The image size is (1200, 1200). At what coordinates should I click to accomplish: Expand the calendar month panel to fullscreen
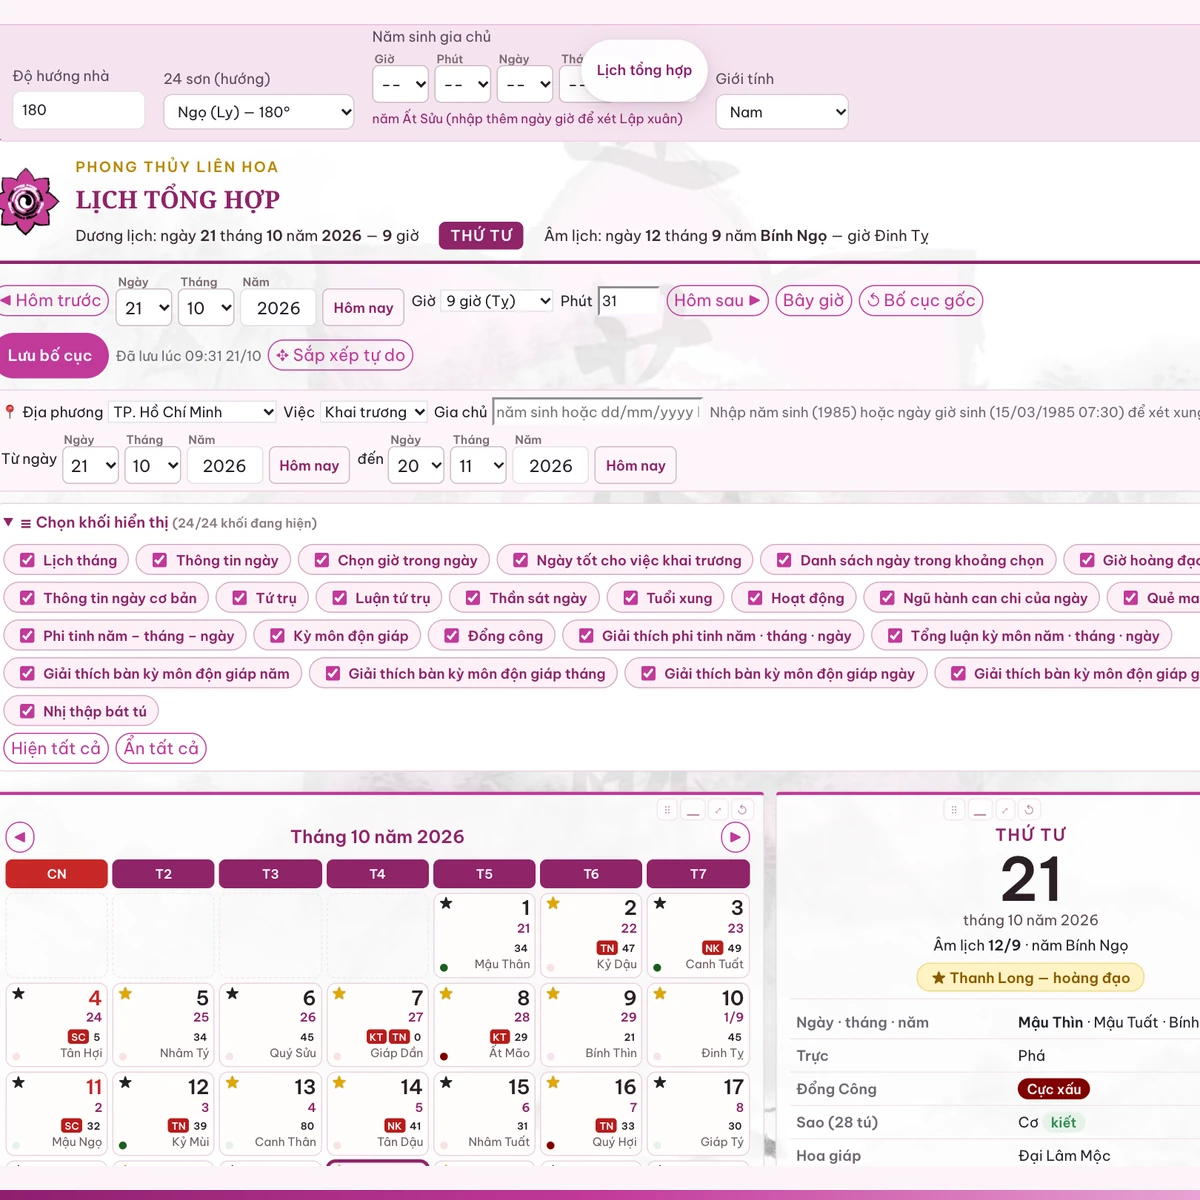717,810
